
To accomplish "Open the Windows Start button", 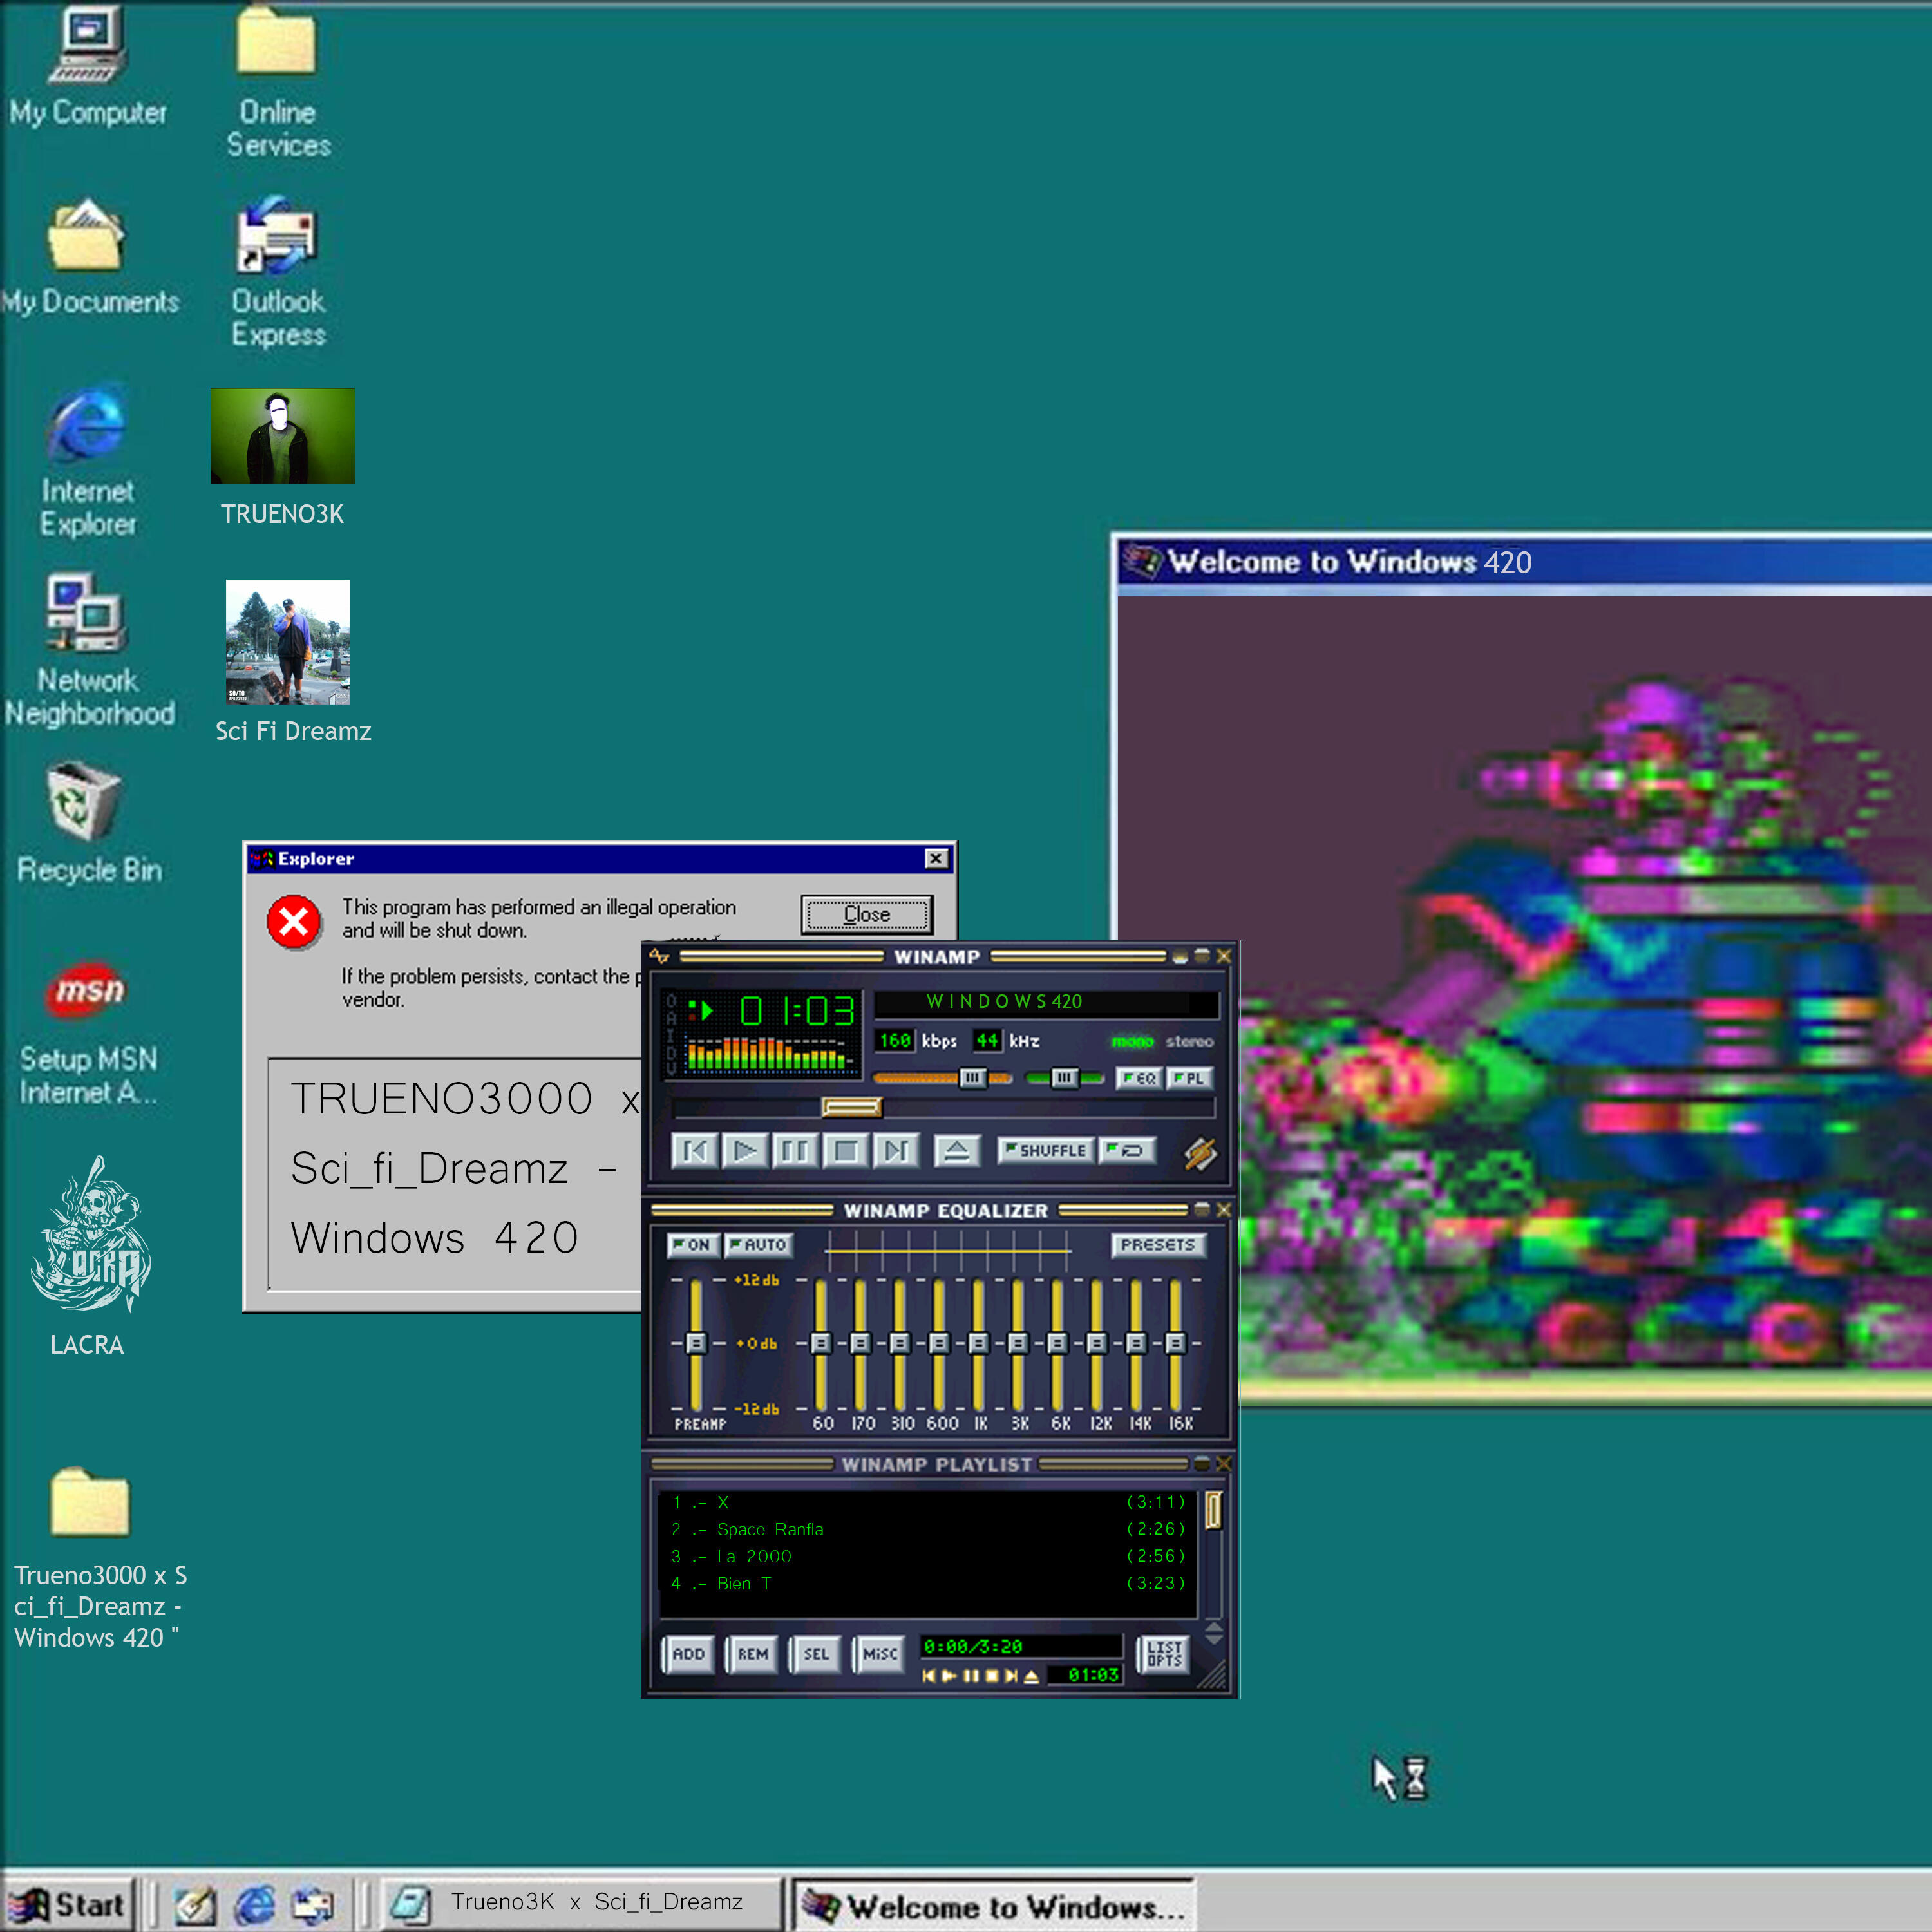I will point(68,1904).
